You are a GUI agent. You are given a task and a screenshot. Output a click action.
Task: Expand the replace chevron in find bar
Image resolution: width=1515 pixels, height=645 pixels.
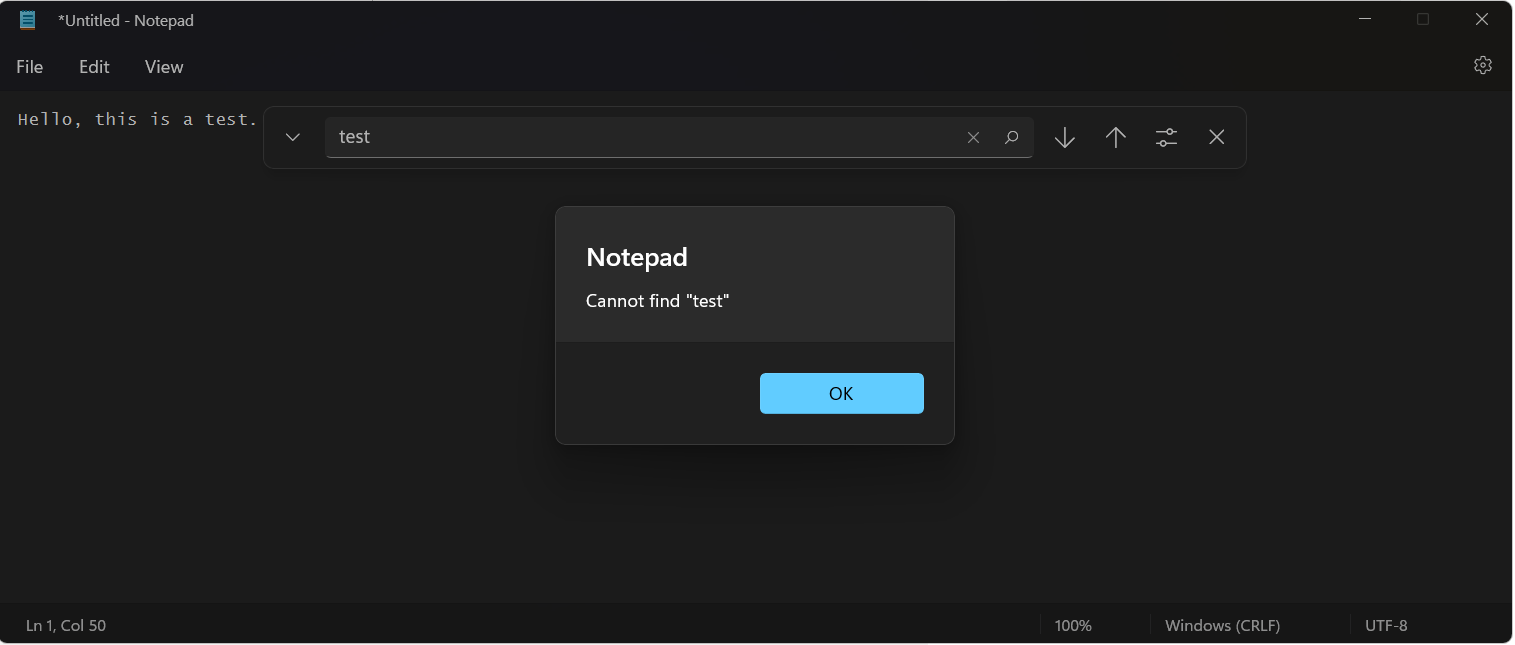tap(293, 137)
